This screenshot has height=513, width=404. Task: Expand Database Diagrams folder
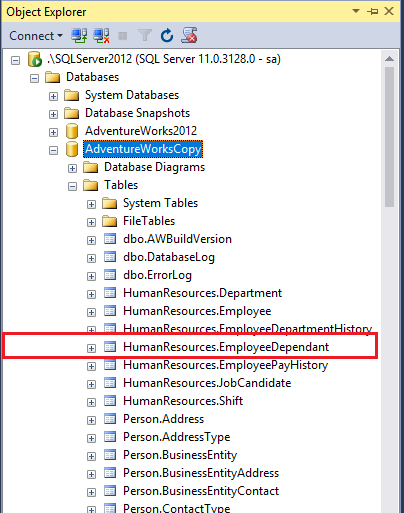click(72, 168)
